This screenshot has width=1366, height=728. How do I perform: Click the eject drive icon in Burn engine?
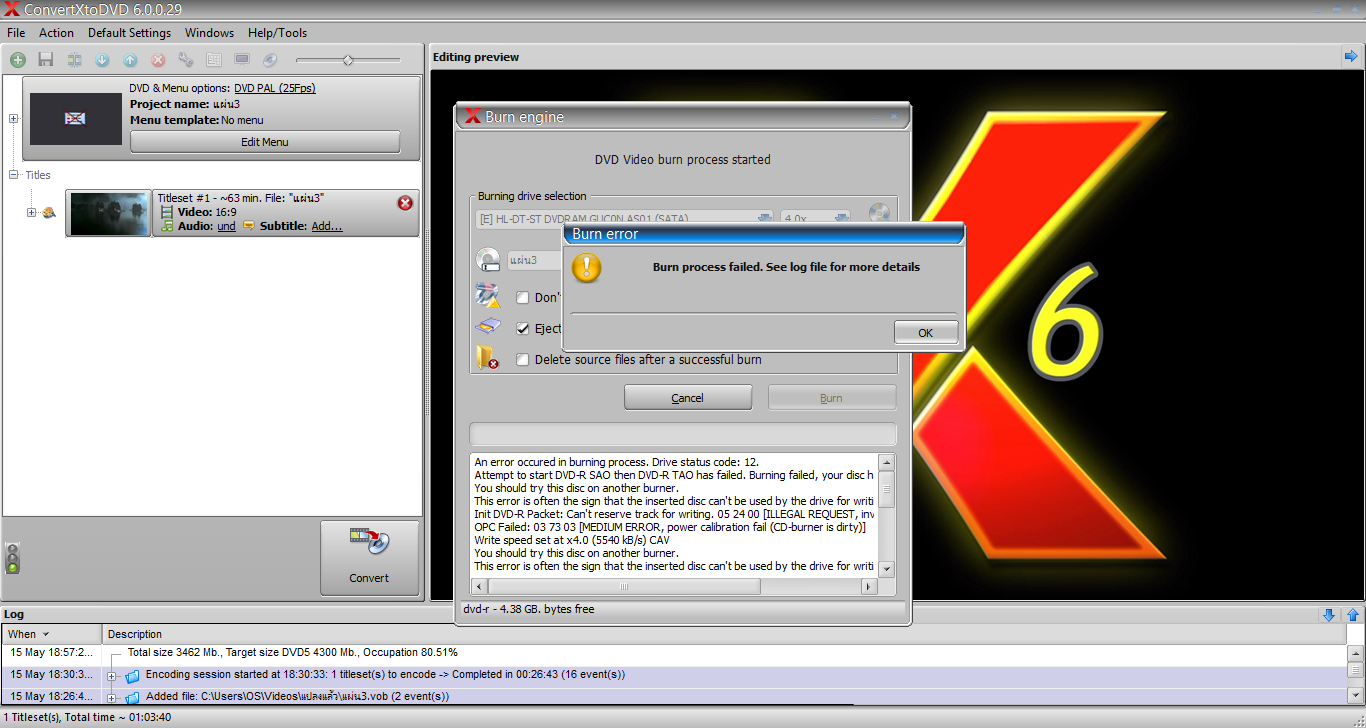487,327
